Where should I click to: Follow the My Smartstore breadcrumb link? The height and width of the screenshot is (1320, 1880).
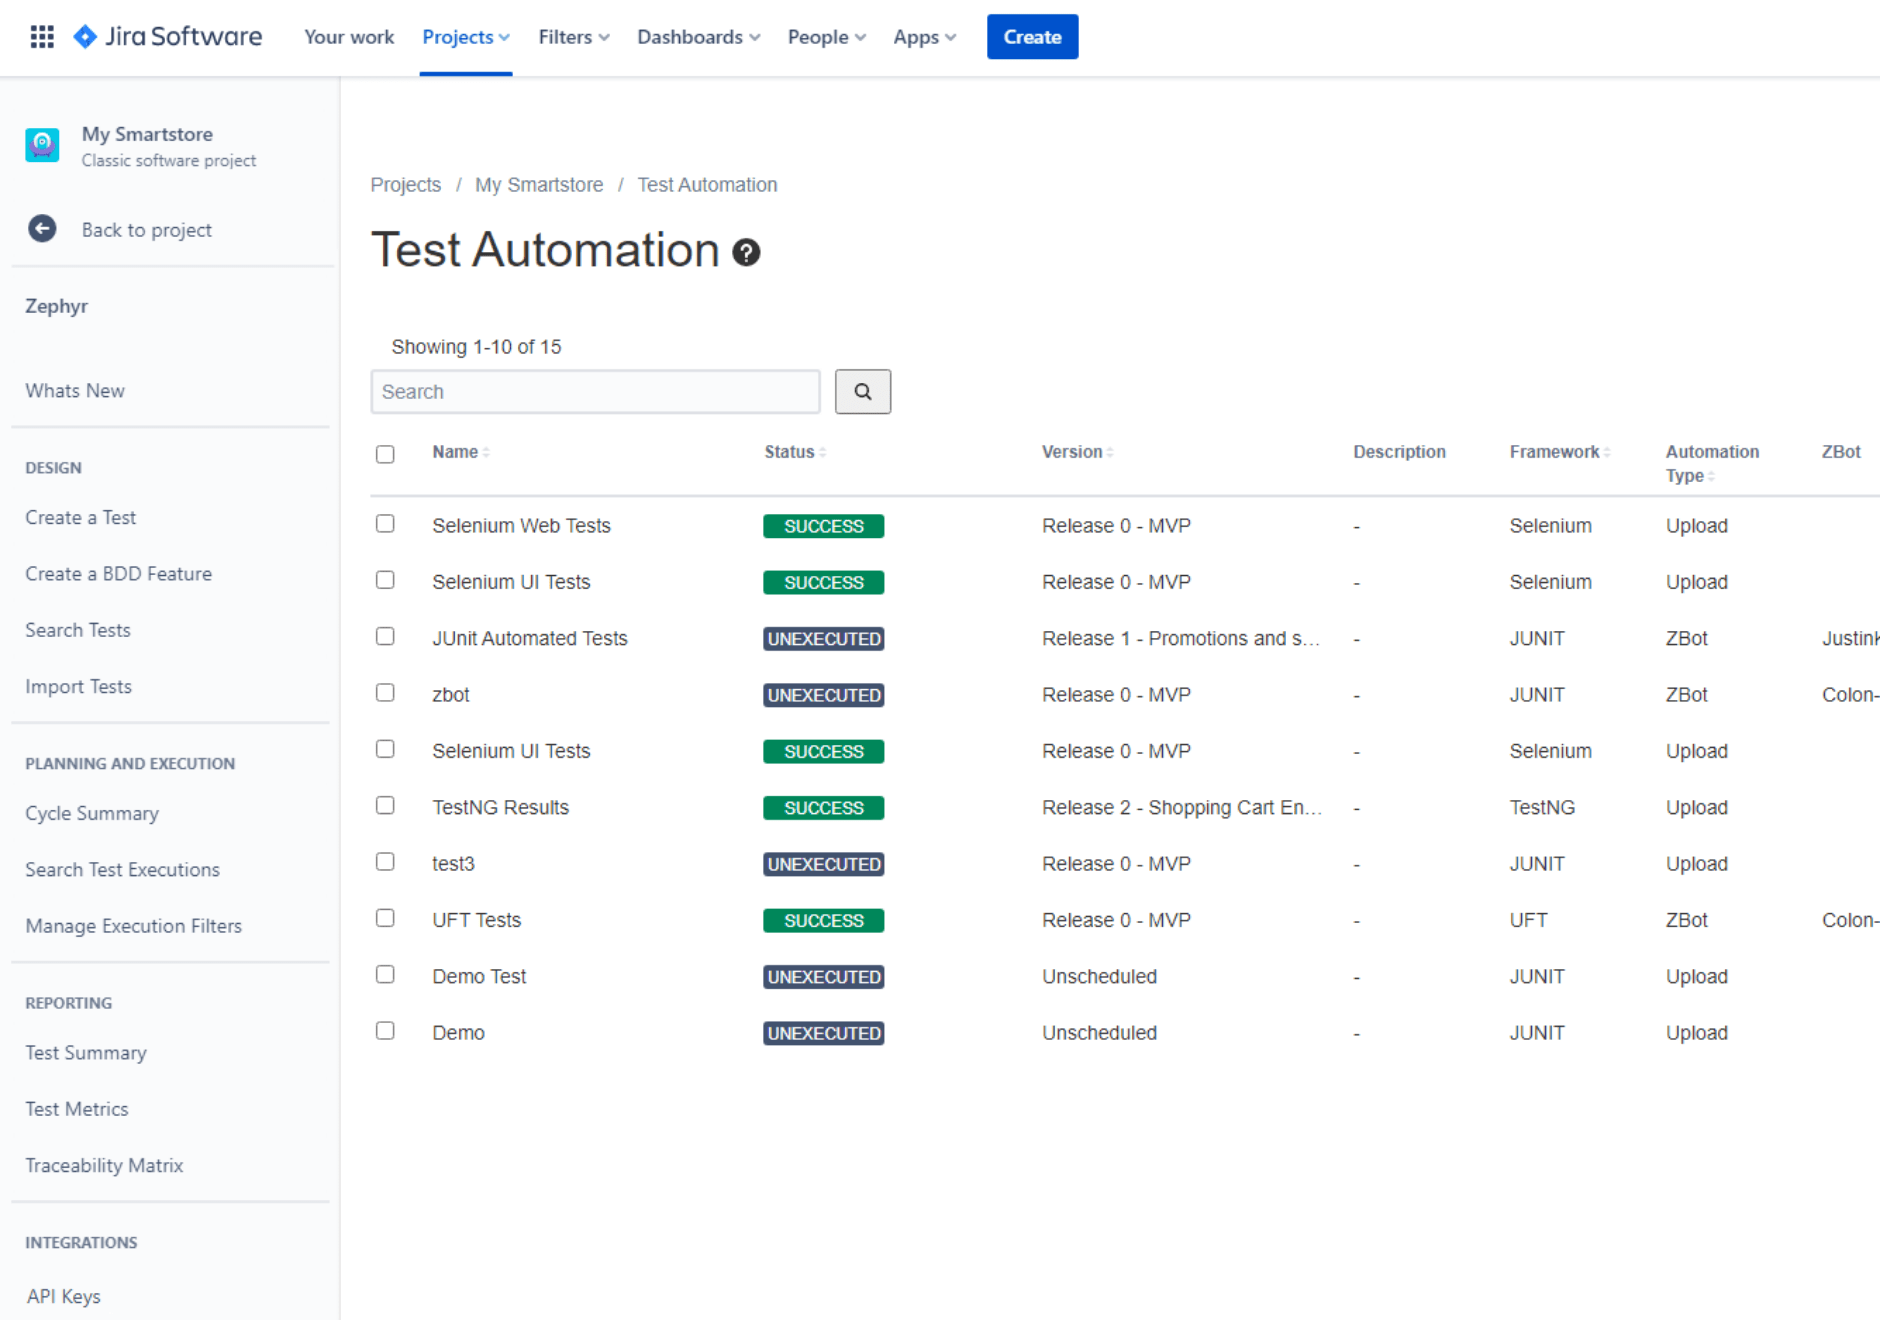pos(539,185)
